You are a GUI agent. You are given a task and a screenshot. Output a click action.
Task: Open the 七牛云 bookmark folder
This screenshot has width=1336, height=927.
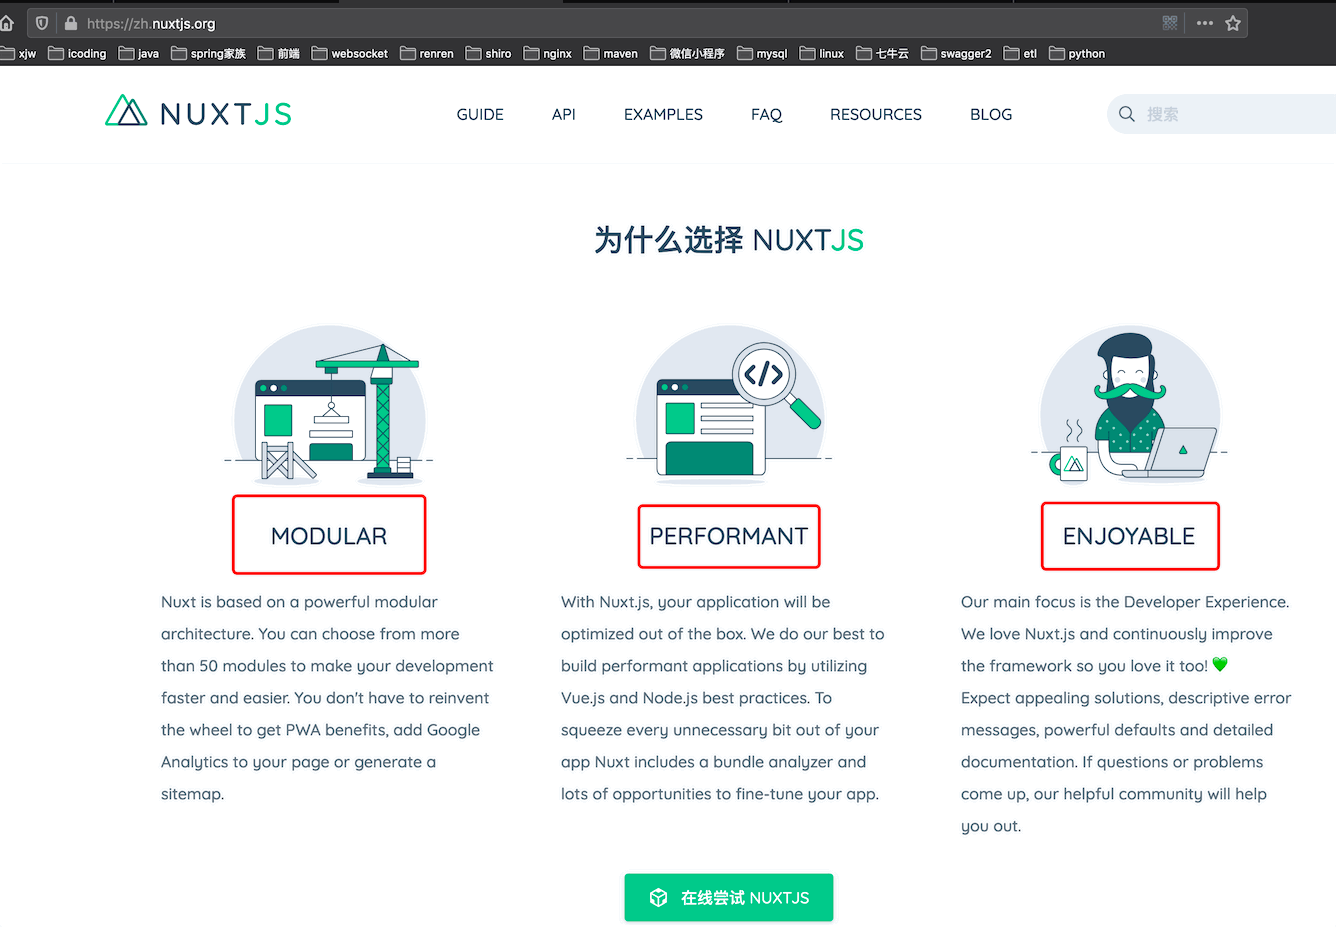[883, 54]
